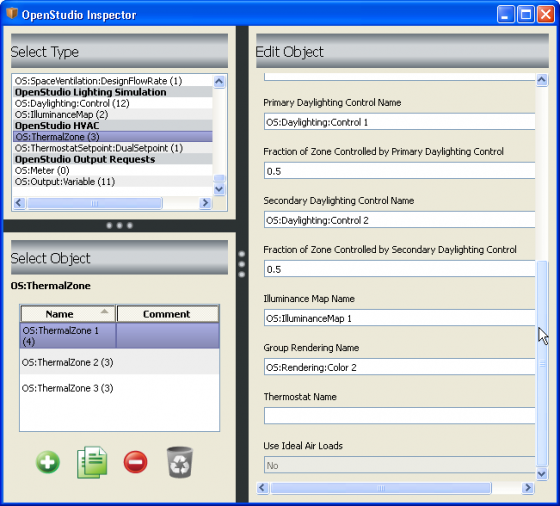Viewport: 560px width, 506px height.
Task: Click the horizontal splitter handle dots
Action: [x=119, y=225]
